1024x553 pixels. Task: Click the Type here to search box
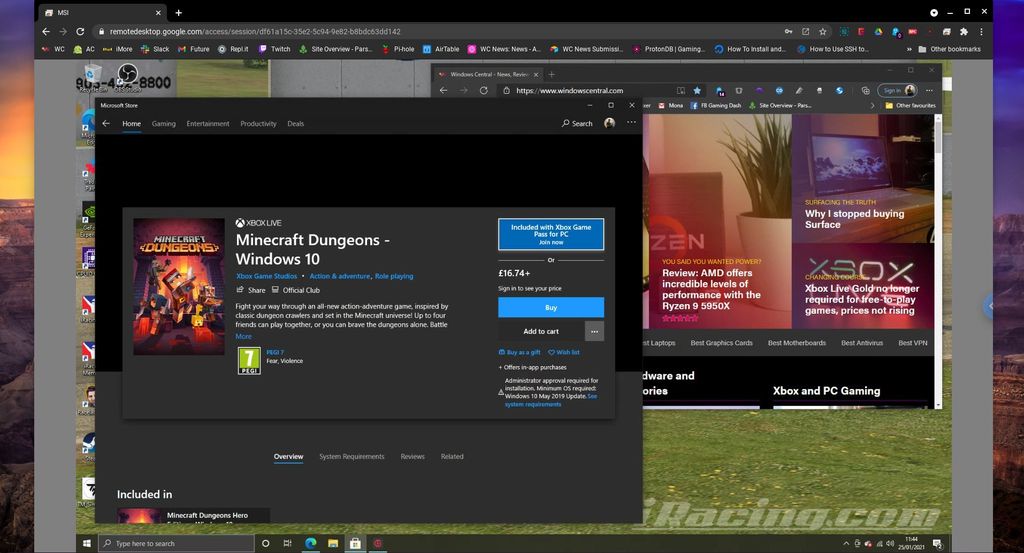[x=175, y=543]
